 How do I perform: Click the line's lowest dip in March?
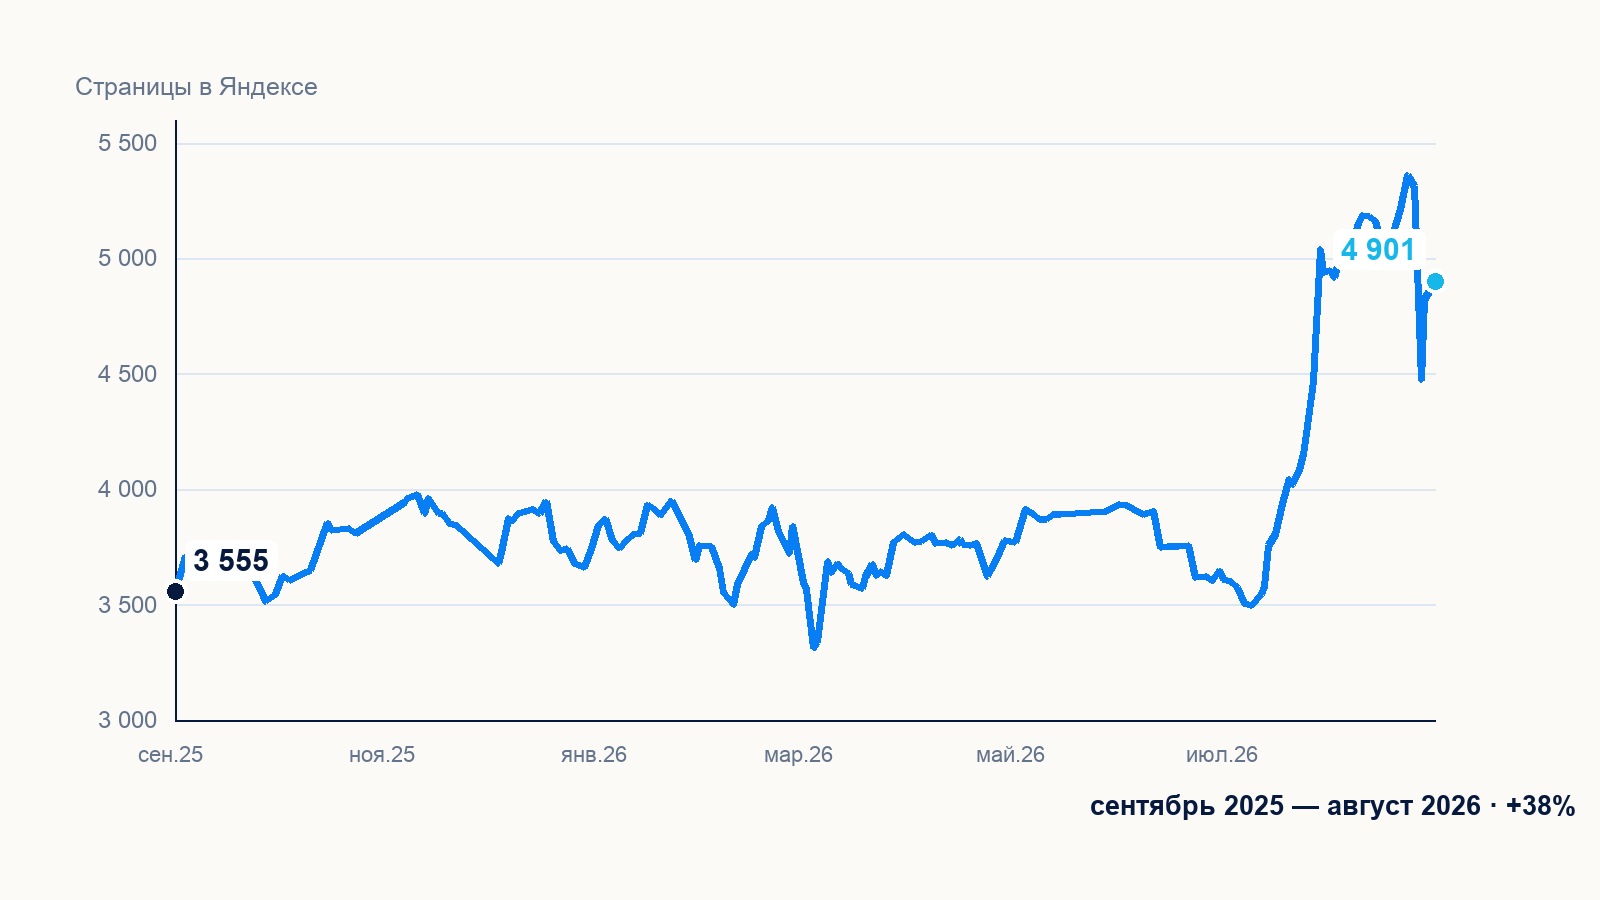pos(814,646)
